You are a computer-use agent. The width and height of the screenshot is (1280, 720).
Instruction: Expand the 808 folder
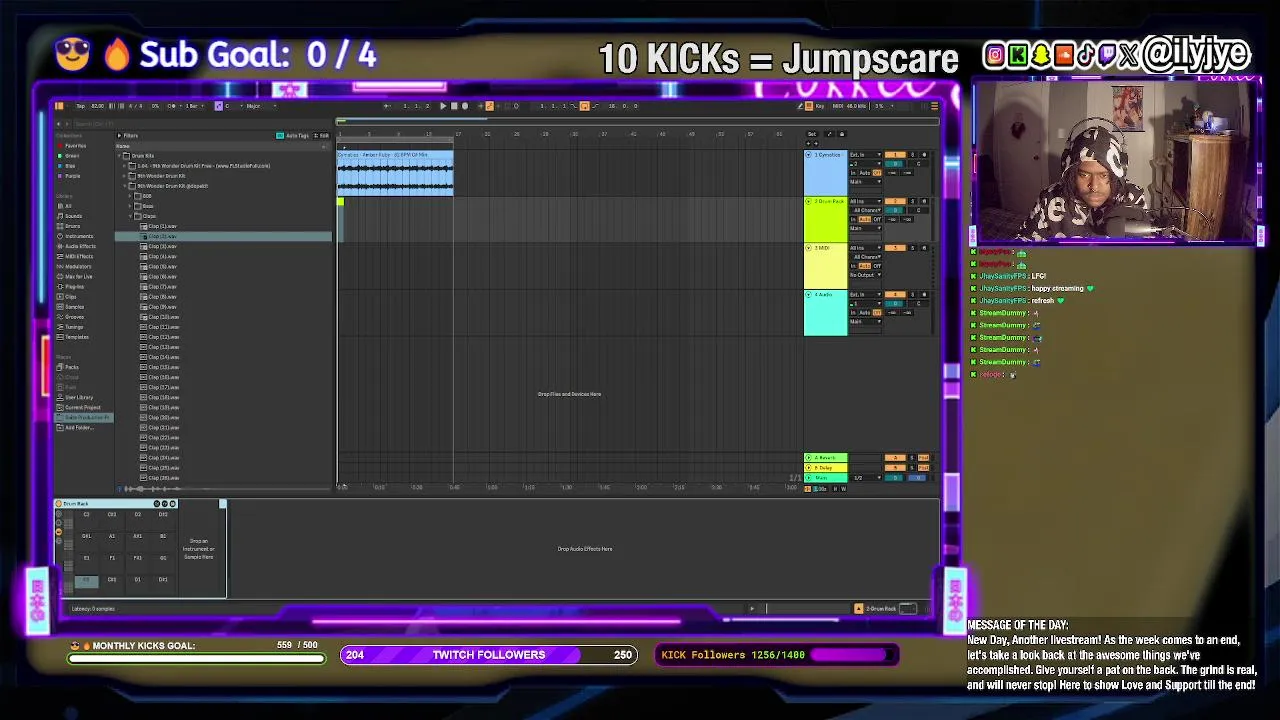pyautogui.click(x=130, y=196)
